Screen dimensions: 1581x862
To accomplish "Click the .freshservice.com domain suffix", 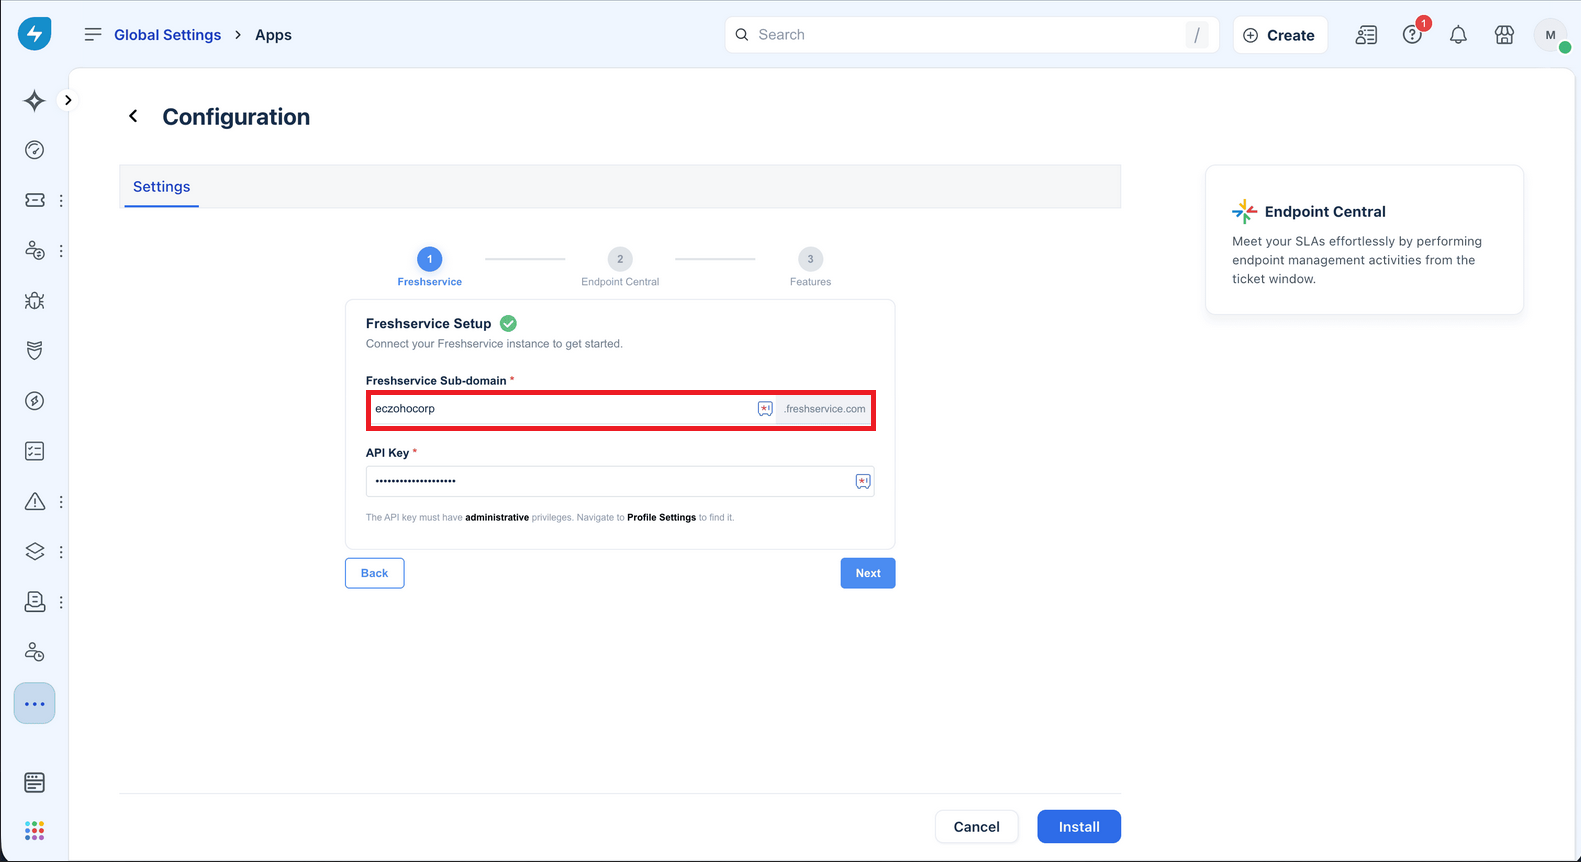I will pyautogui.click(x=825, y=409).
